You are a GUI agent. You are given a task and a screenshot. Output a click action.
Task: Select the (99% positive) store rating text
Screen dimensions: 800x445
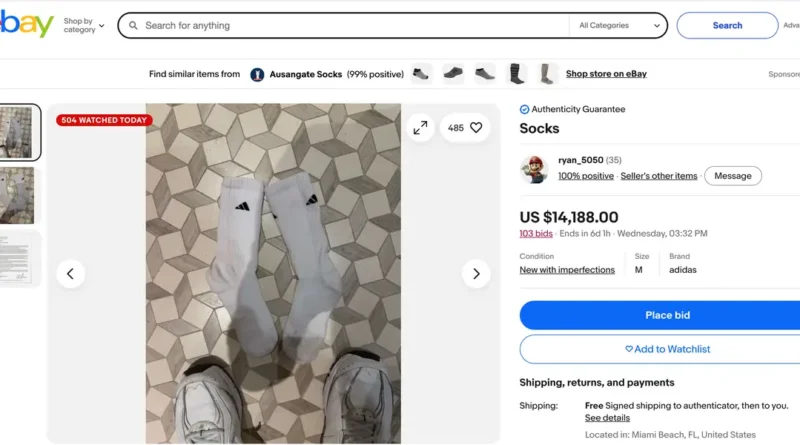(x=375, y=75)
